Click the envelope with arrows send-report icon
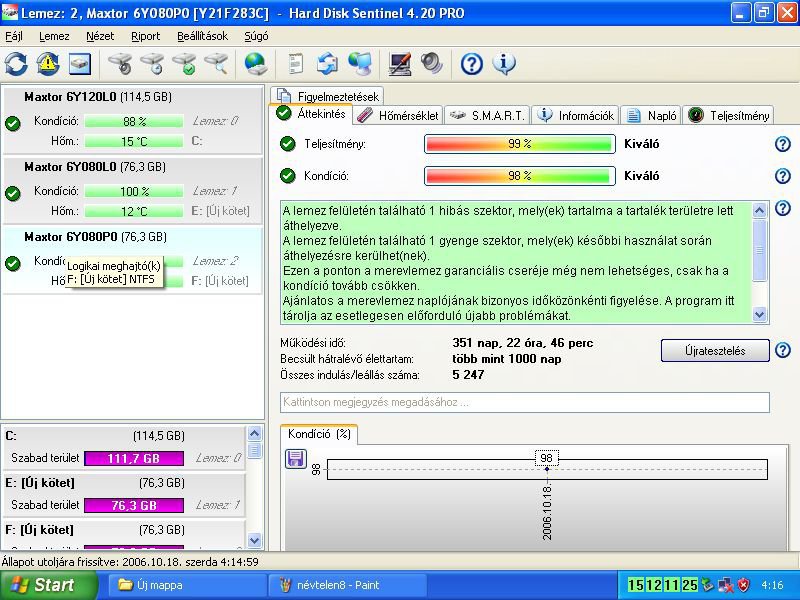The height and width of the screenshot is (600, 800). pyautogui.click(x=327, y=64)
